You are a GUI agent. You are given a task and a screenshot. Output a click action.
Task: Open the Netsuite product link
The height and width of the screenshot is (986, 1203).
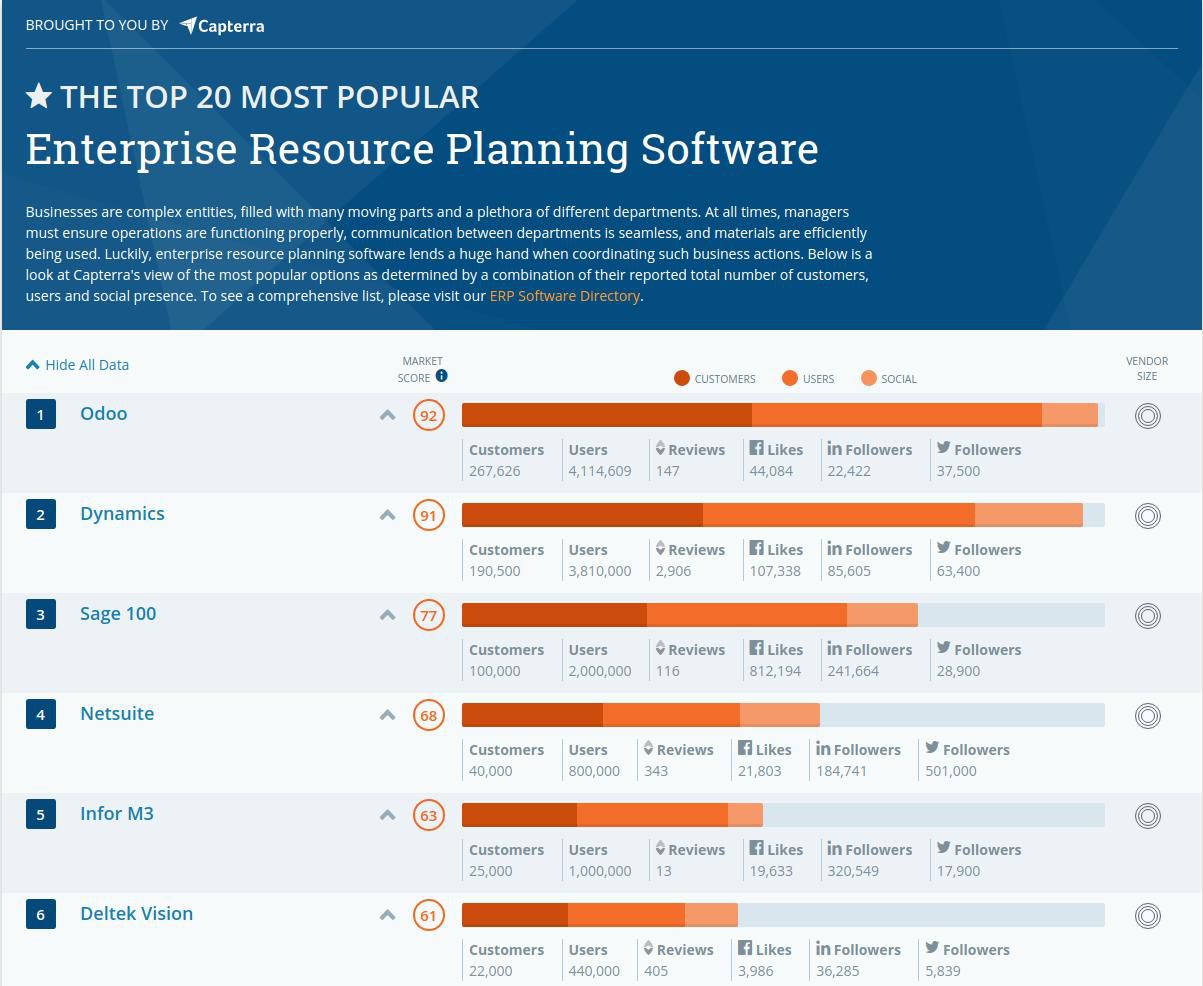(117, 714)
